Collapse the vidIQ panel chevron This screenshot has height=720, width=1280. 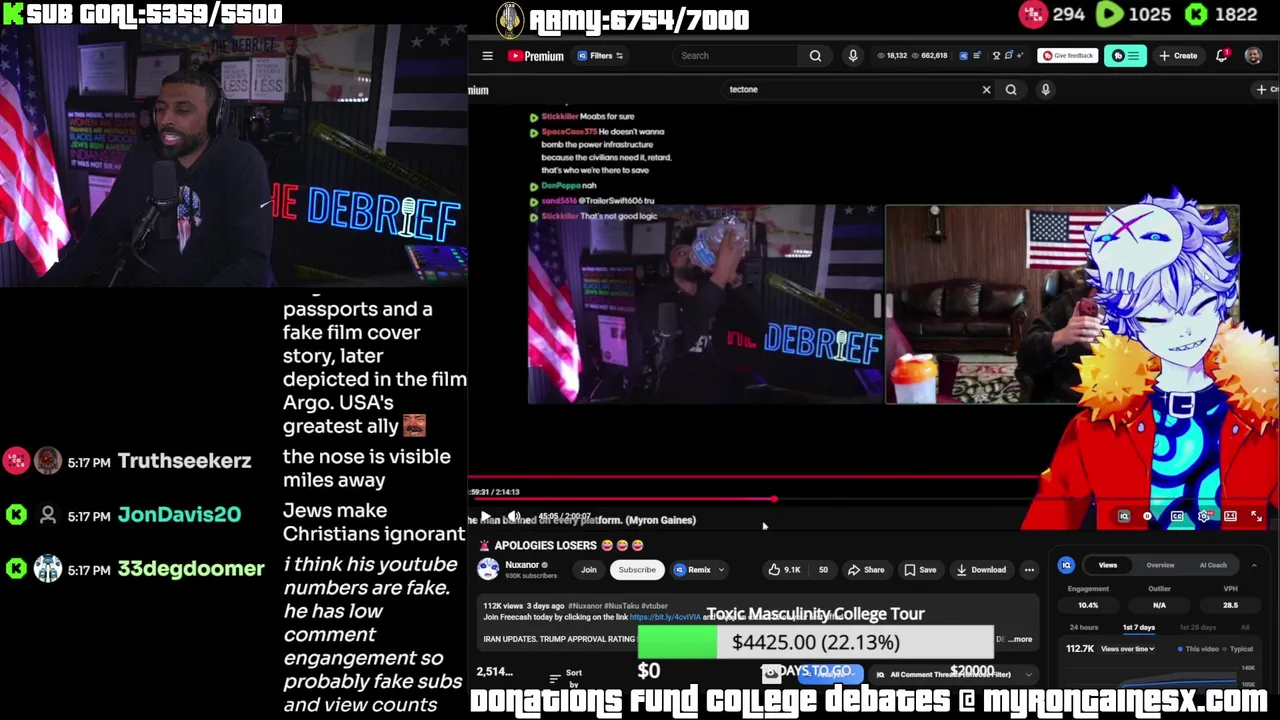point(1254,566)
